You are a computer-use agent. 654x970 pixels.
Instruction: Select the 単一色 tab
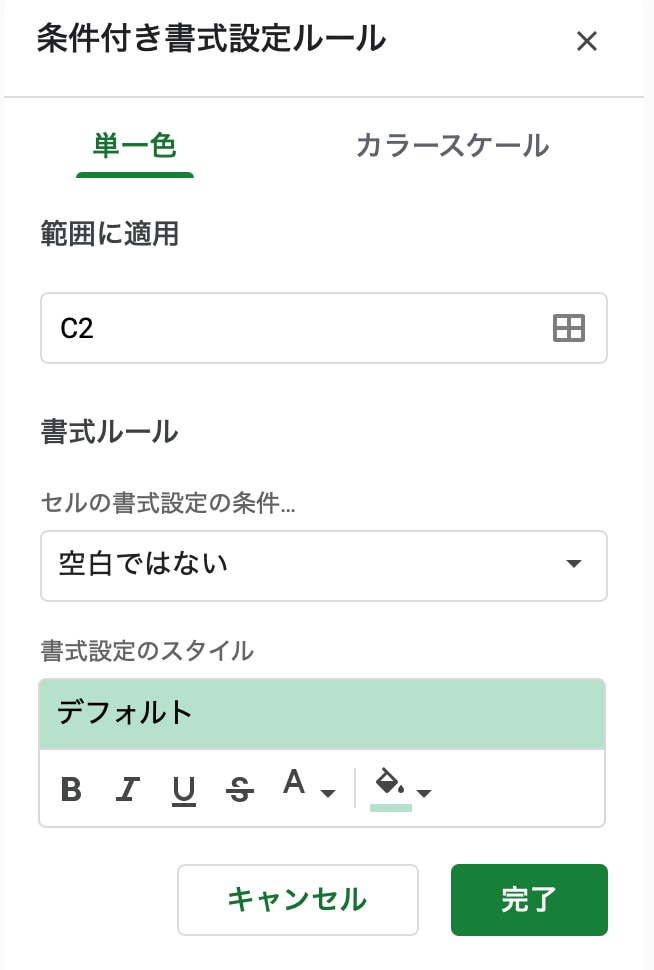click(x=134, y=145)
